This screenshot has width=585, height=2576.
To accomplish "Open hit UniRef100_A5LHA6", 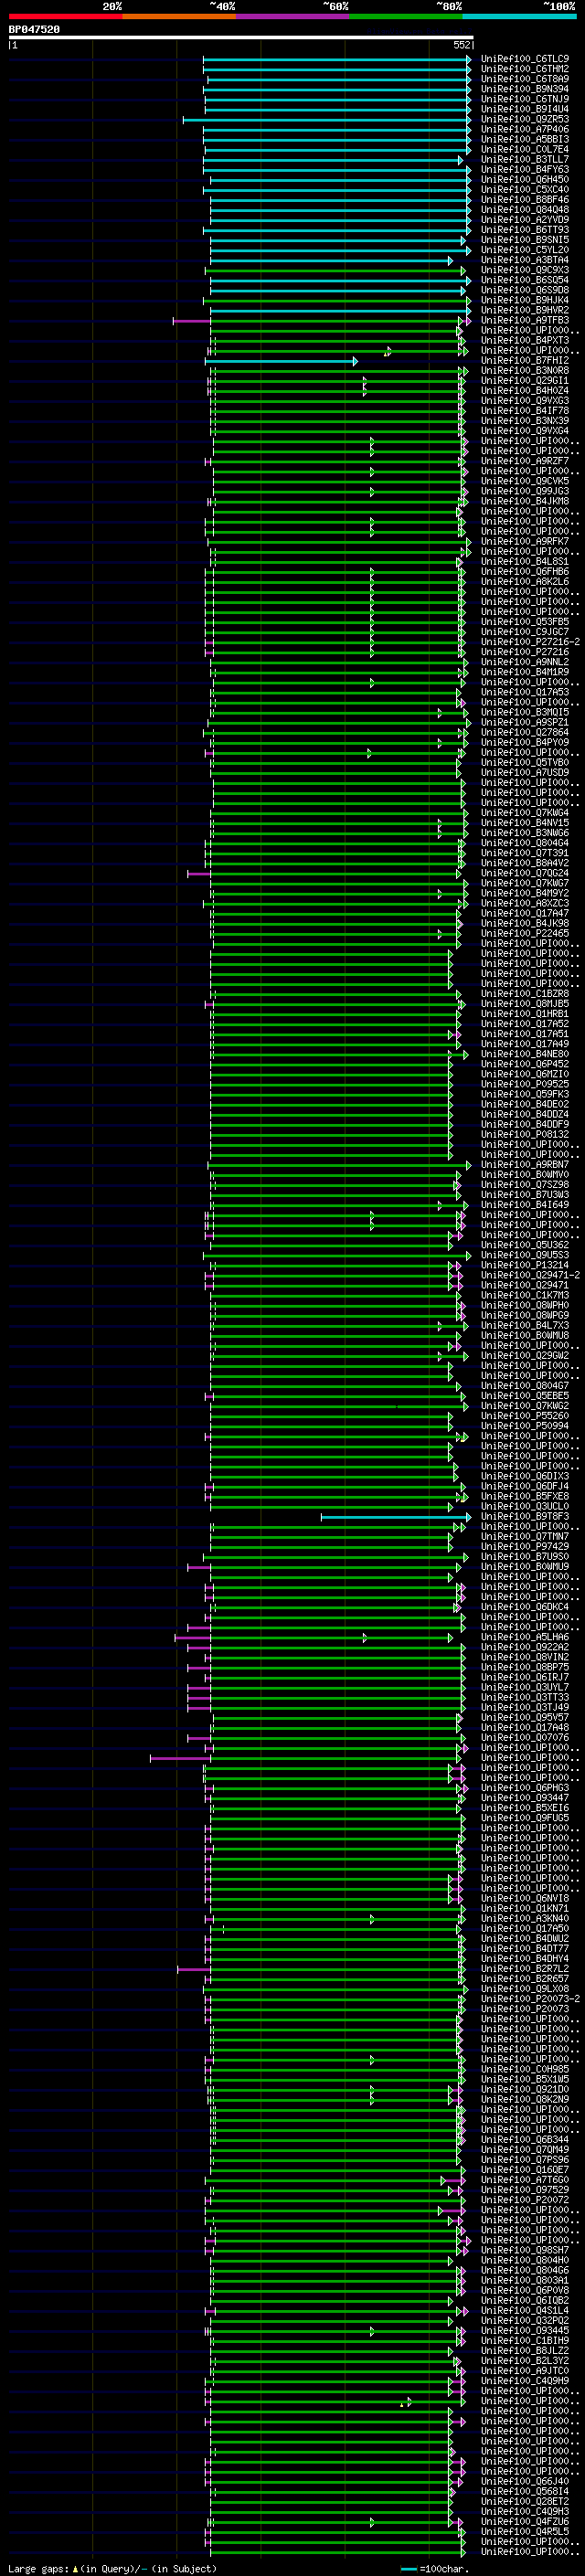I will pyautogui.click(x=525, y=1637).
